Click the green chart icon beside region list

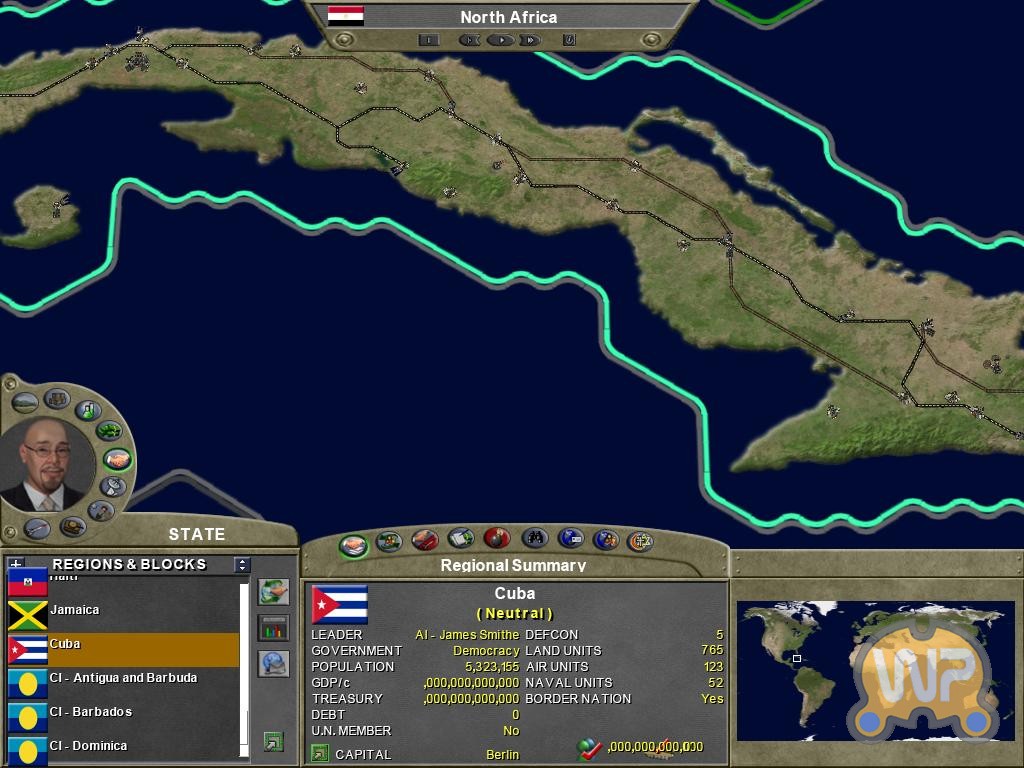tap(273, 627)
